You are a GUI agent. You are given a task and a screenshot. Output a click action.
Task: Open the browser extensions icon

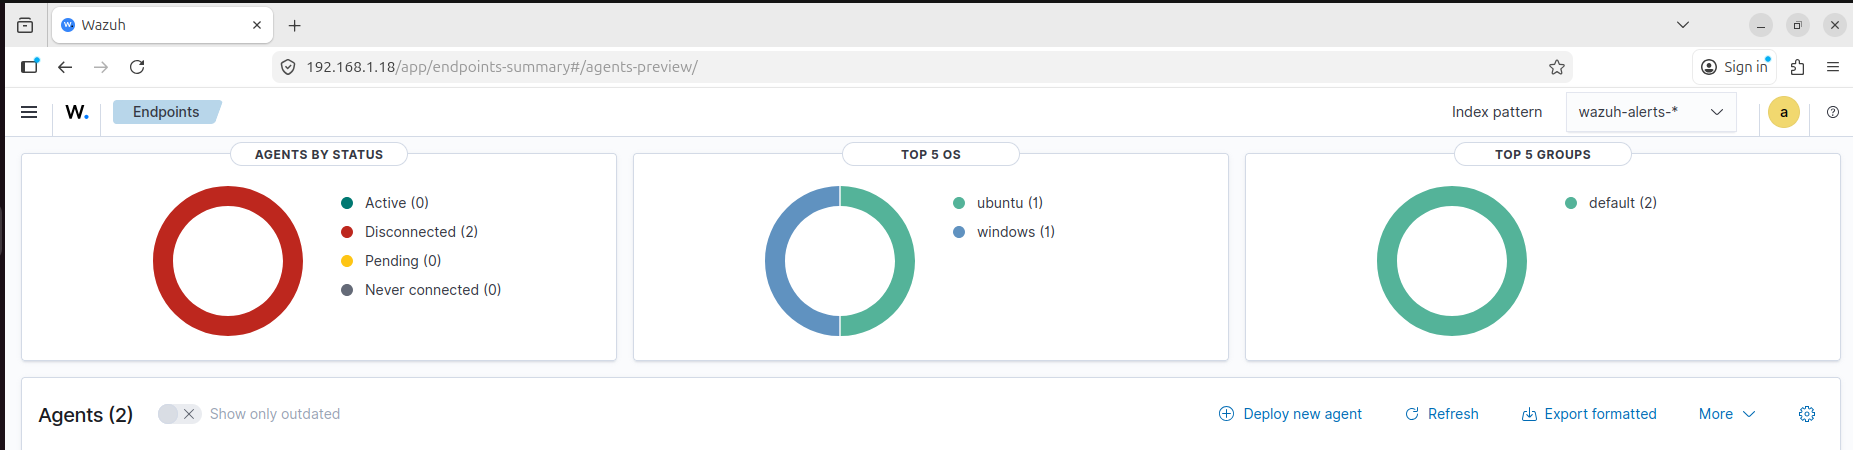(1797, 67)
